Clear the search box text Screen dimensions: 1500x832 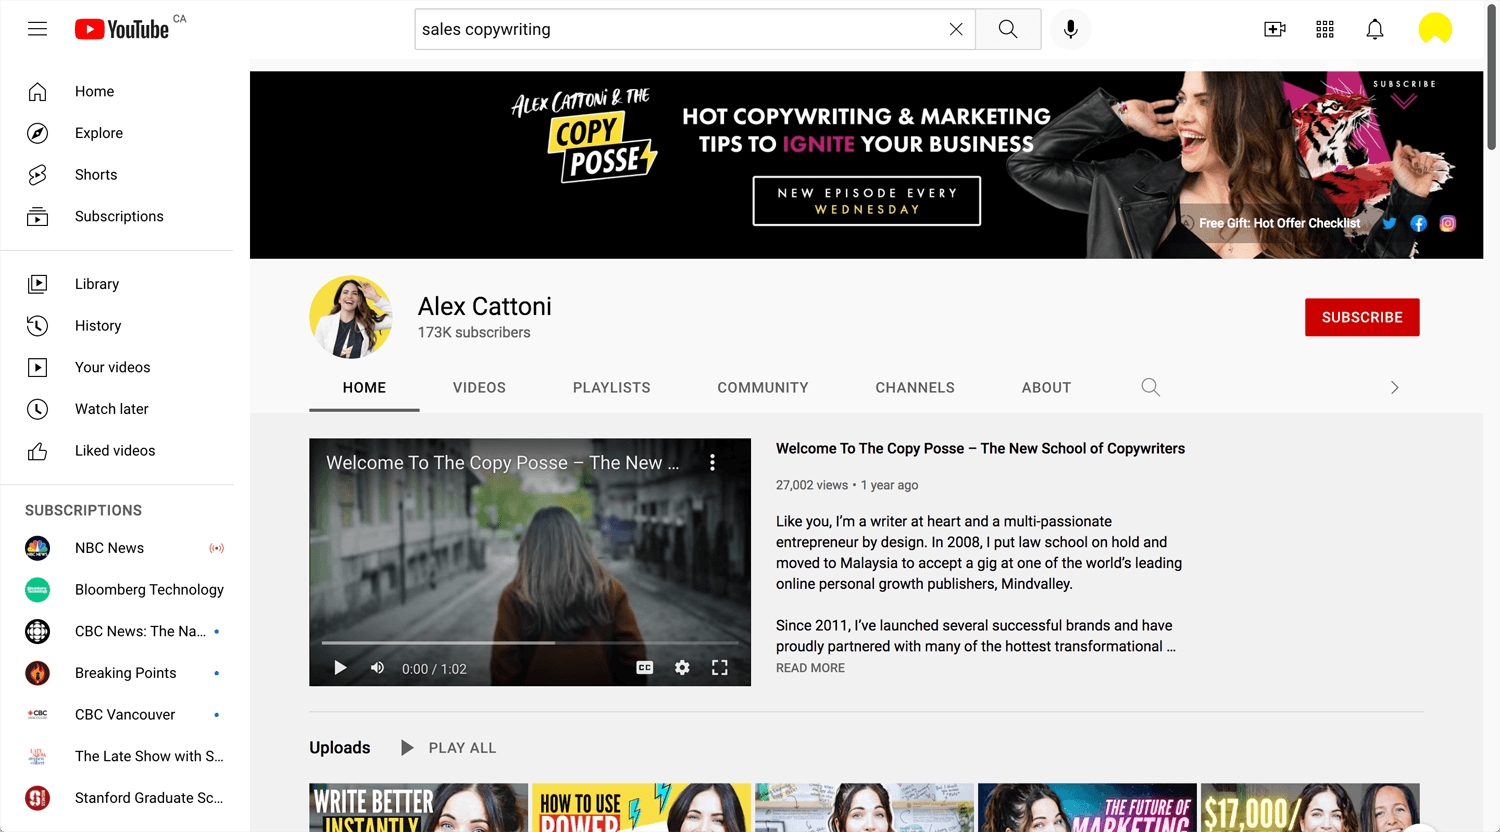pos(956,29)
